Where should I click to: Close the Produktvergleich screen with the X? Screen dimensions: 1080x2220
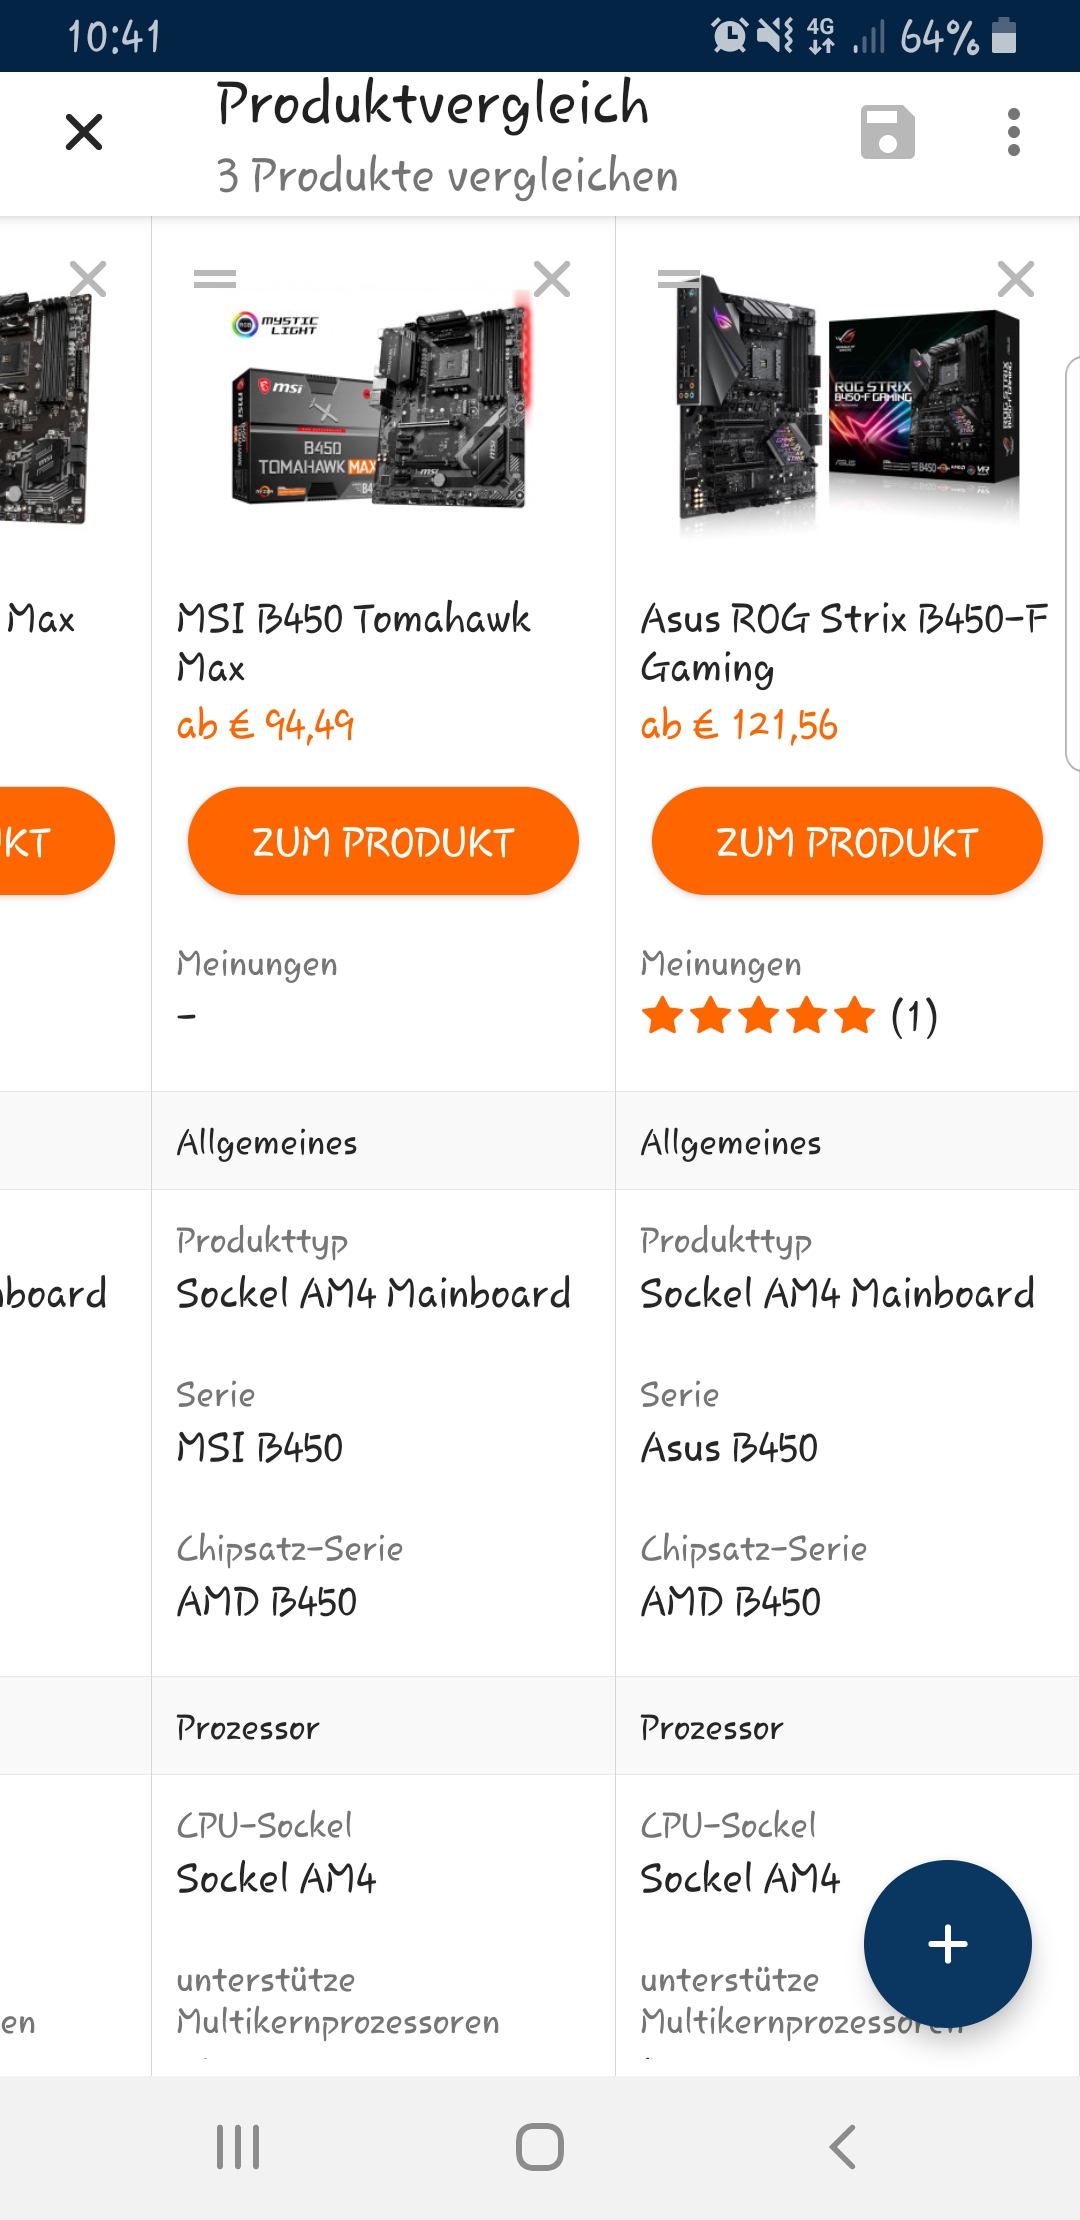(84, 132)
